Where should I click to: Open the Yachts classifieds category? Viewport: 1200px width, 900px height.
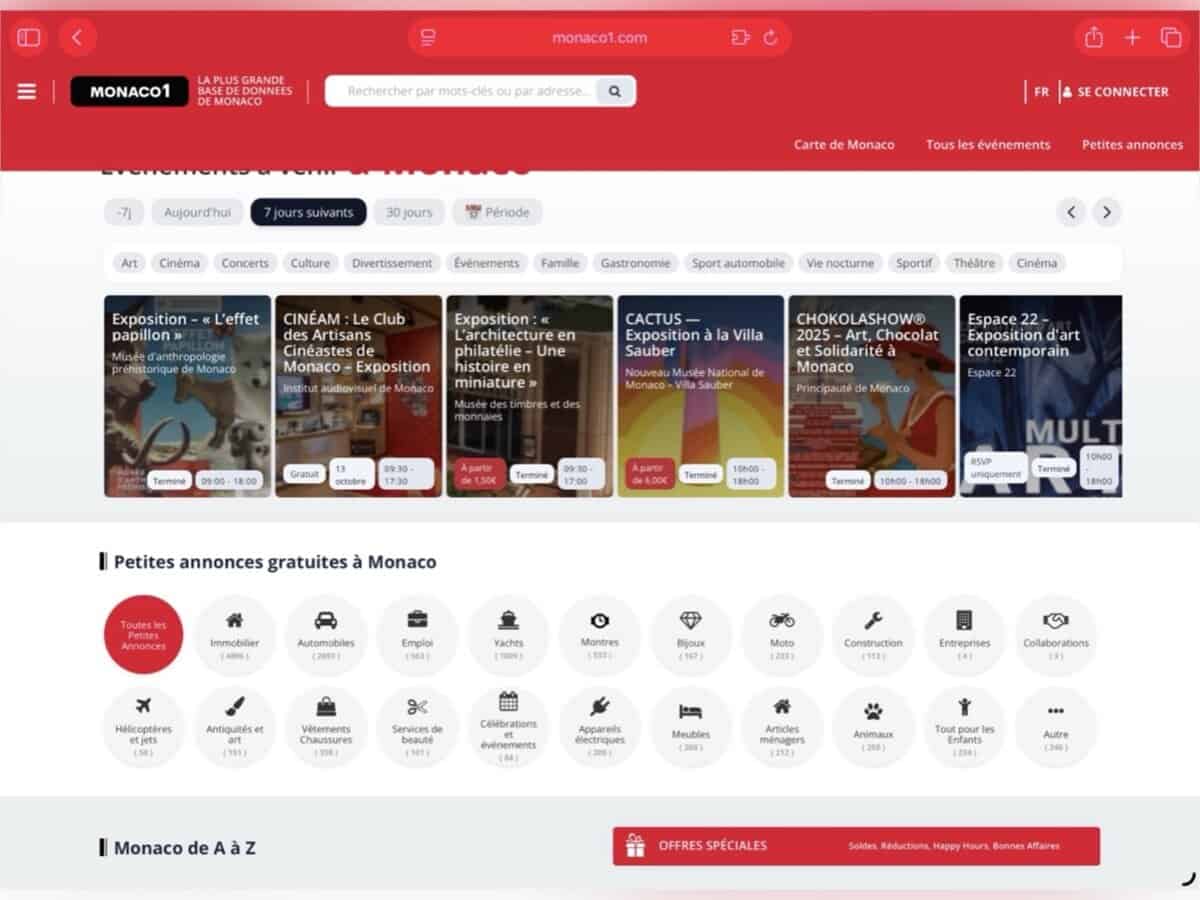pyautogui.click(x=508, y=635)
